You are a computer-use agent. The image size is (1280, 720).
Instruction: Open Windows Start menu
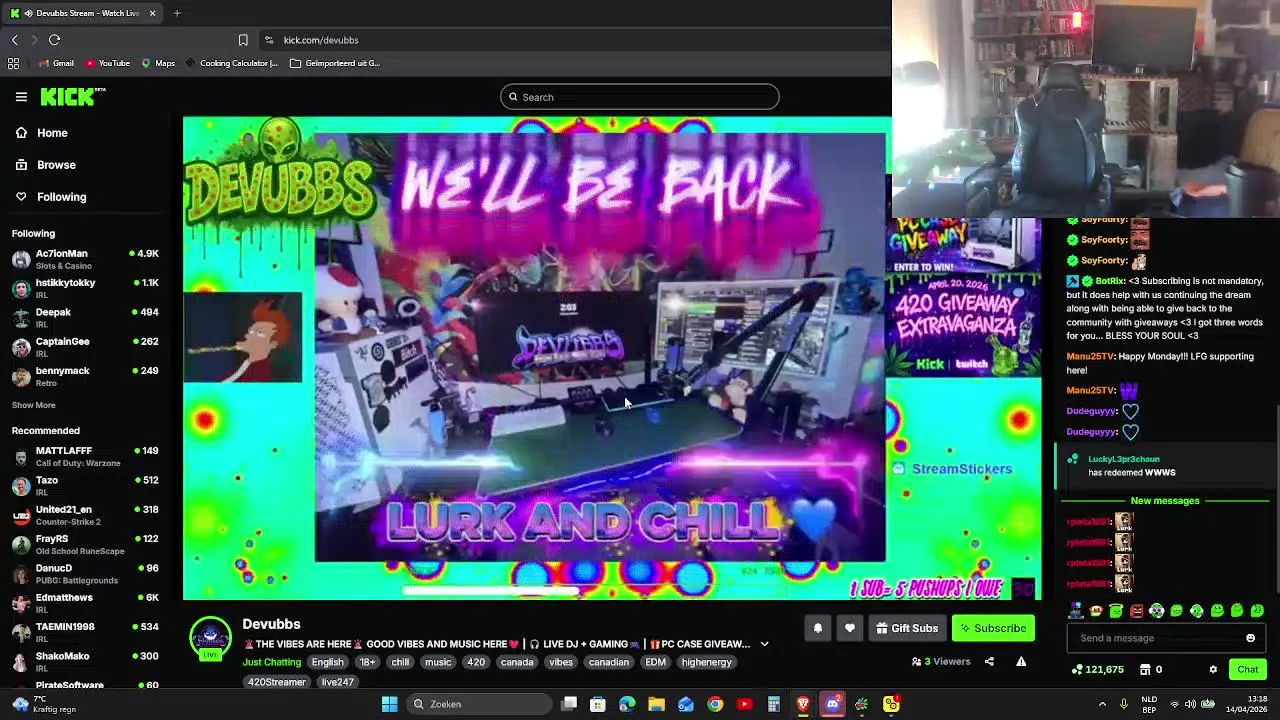click(390, 704)
